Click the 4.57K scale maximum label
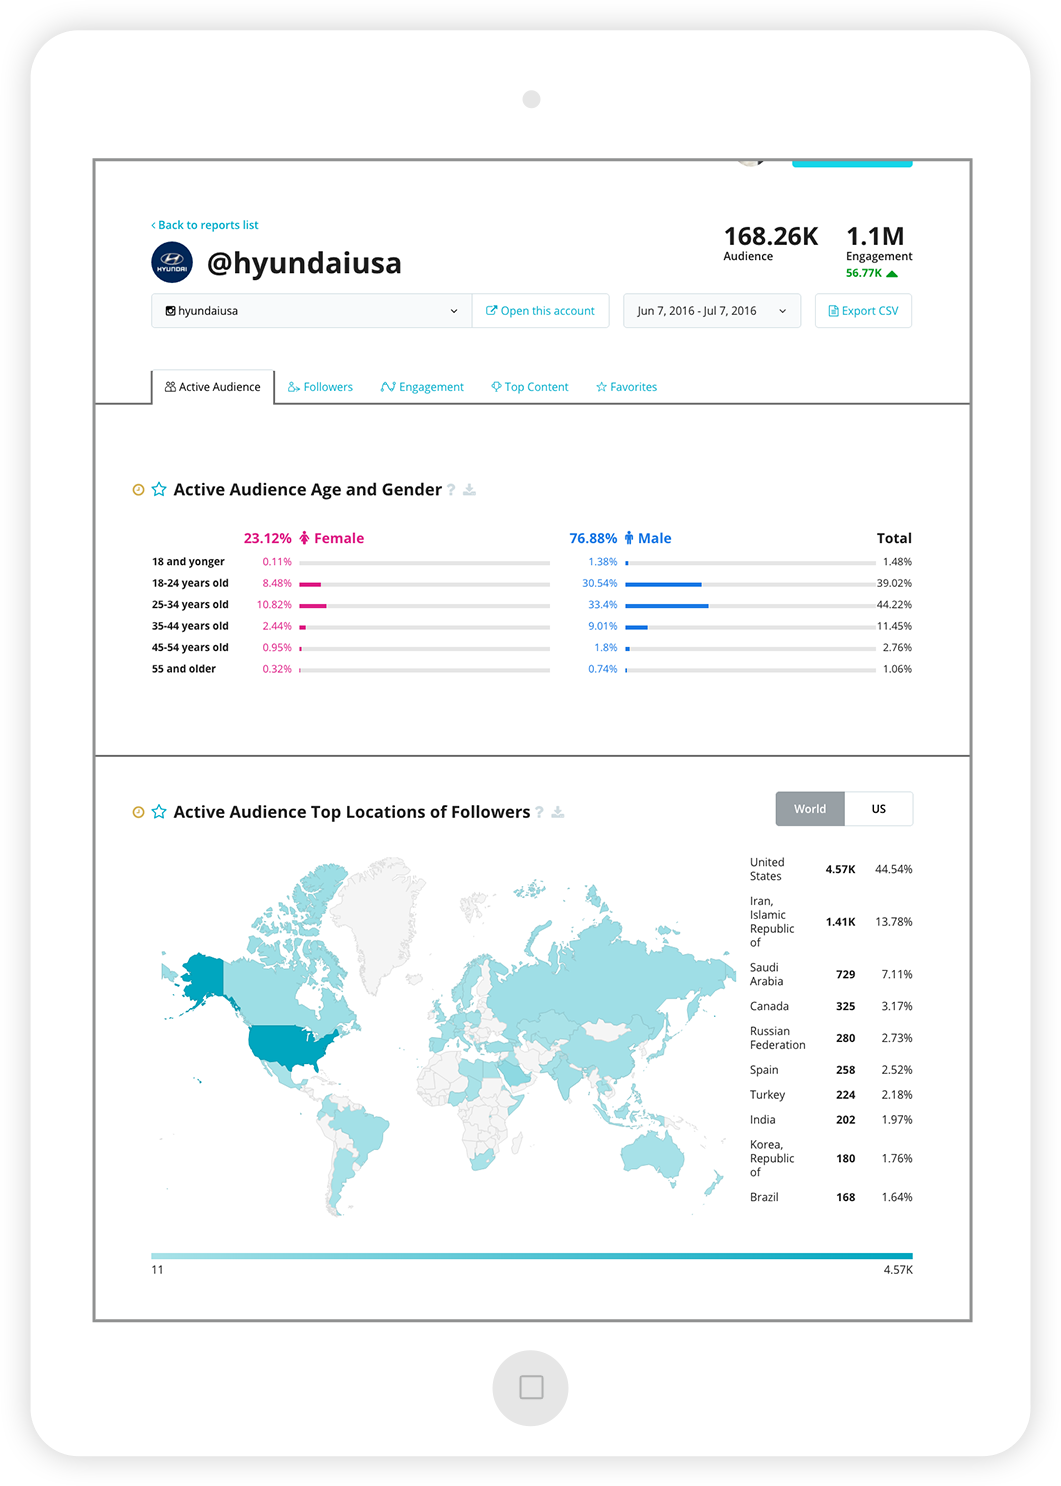 pos(898,1270)
